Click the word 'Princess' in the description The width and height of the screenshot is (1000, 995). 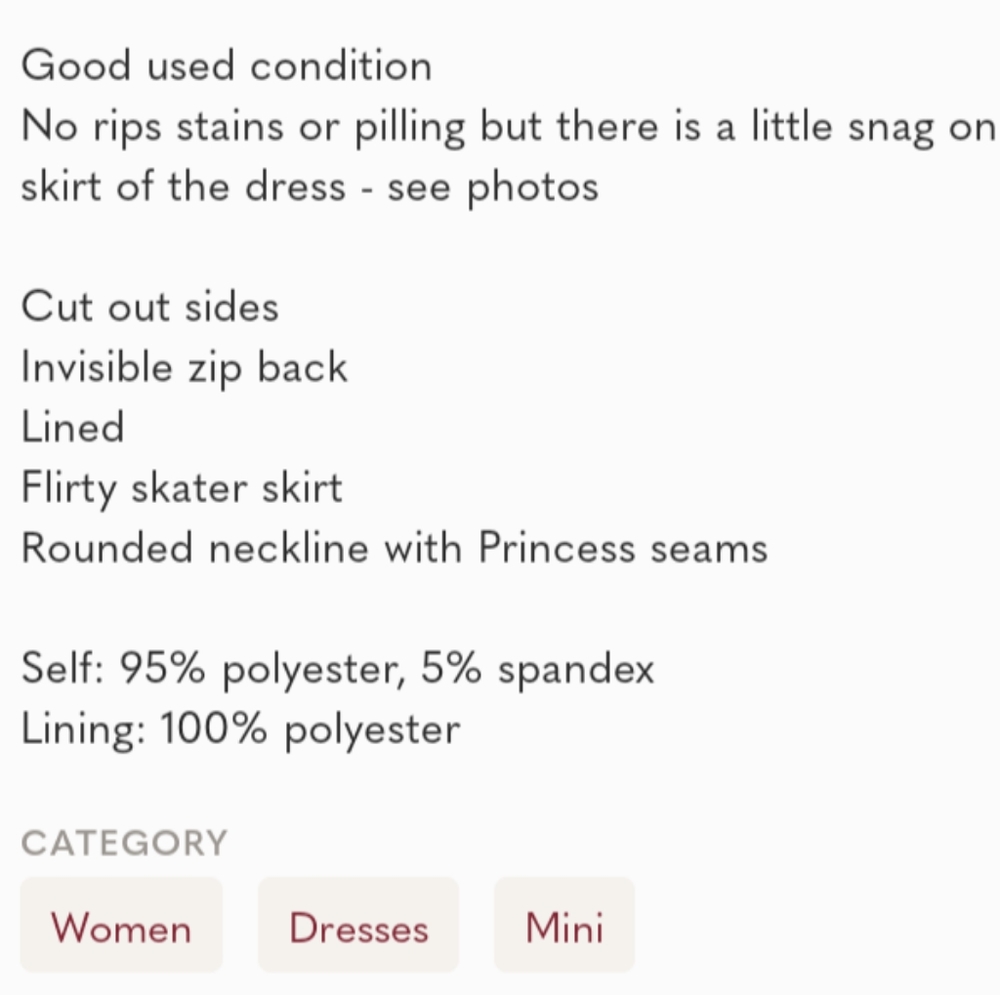click(557, 548)
